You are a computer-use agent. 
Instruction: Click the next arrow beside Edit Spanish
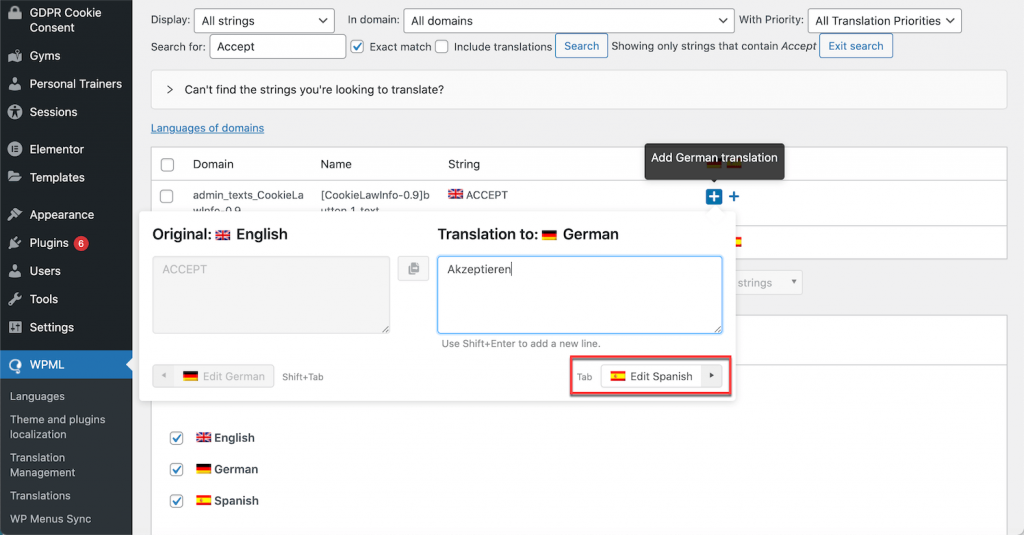[712, 376]
